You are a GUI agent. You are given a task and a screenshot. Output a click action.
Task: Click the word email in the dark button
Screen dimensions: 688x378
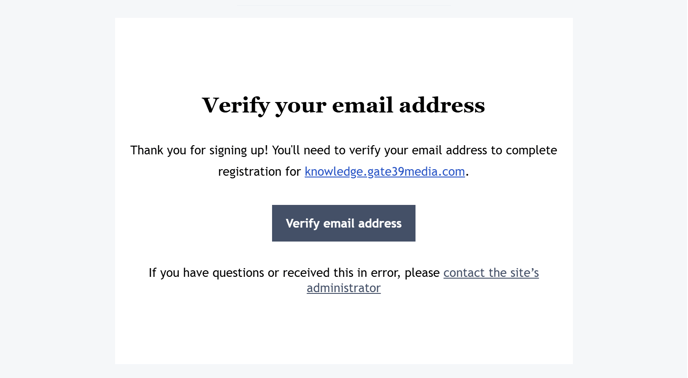[x=339, y=223]
